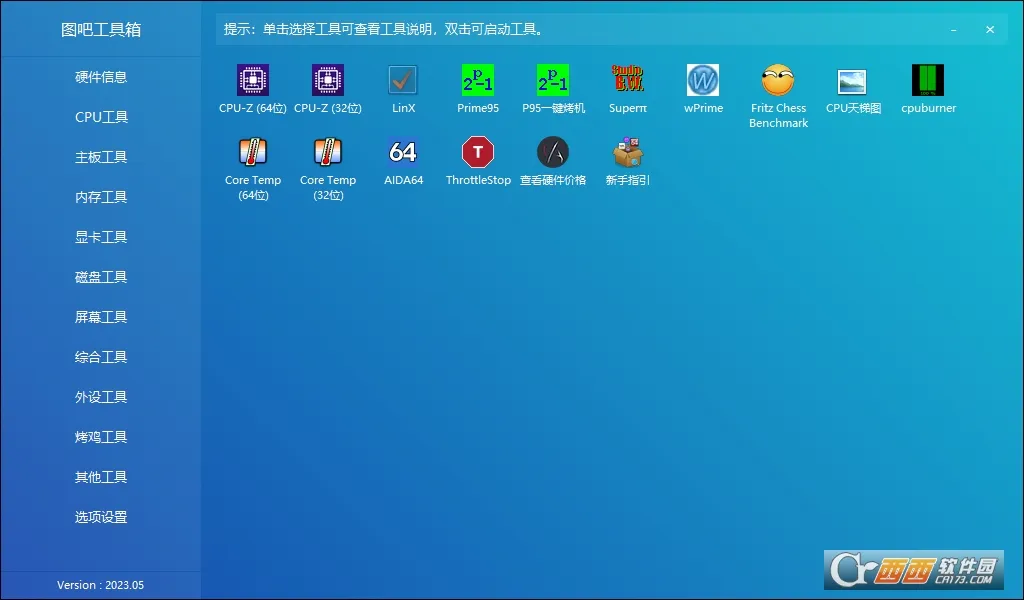The width and height of the screenshot is (1024, 600).
Task: Open 选项设置 in the sidebar
Action: [x=101, y=517]
